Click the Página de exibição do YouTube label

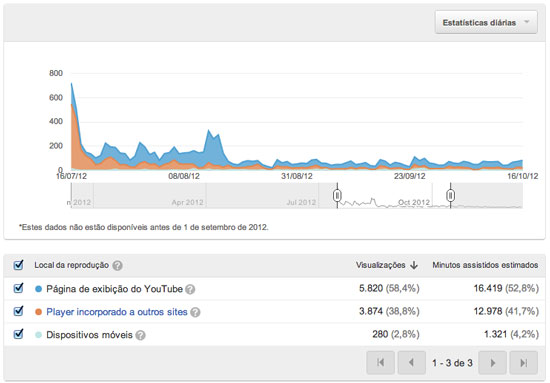(114, 289)
